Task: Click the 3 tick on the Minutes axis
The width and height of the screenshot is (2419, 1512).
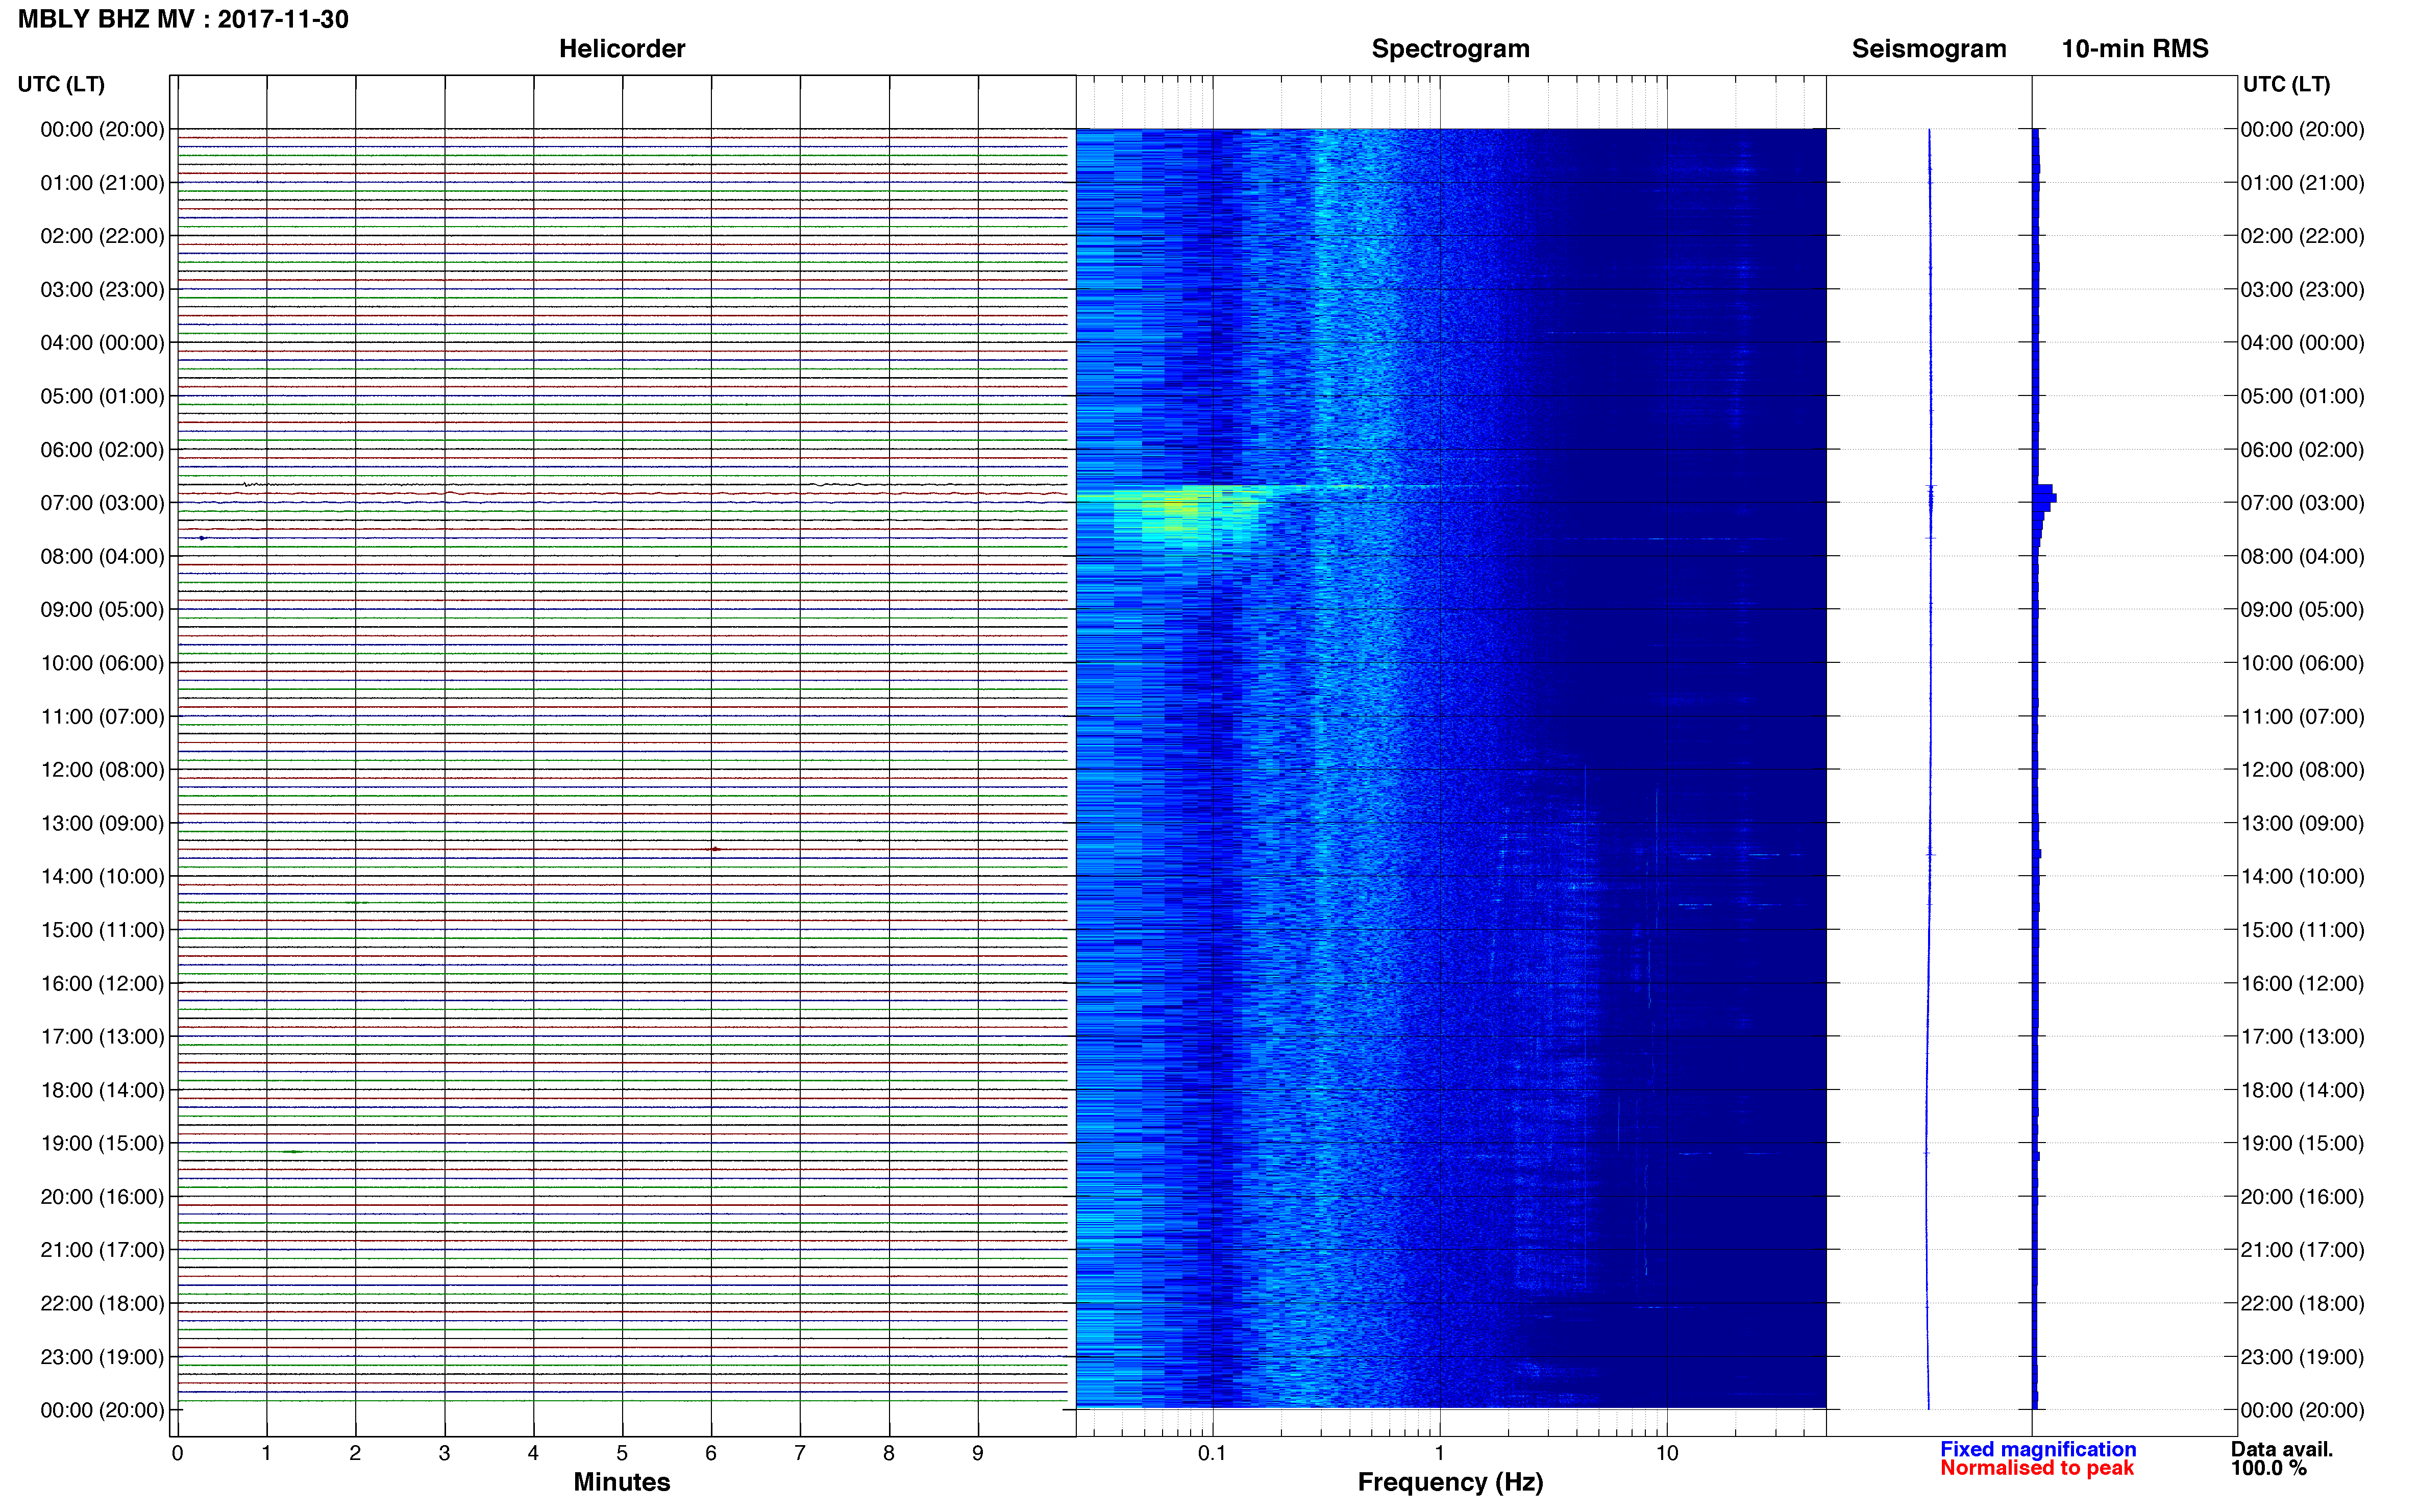Action: click(x=444, y=1453)
